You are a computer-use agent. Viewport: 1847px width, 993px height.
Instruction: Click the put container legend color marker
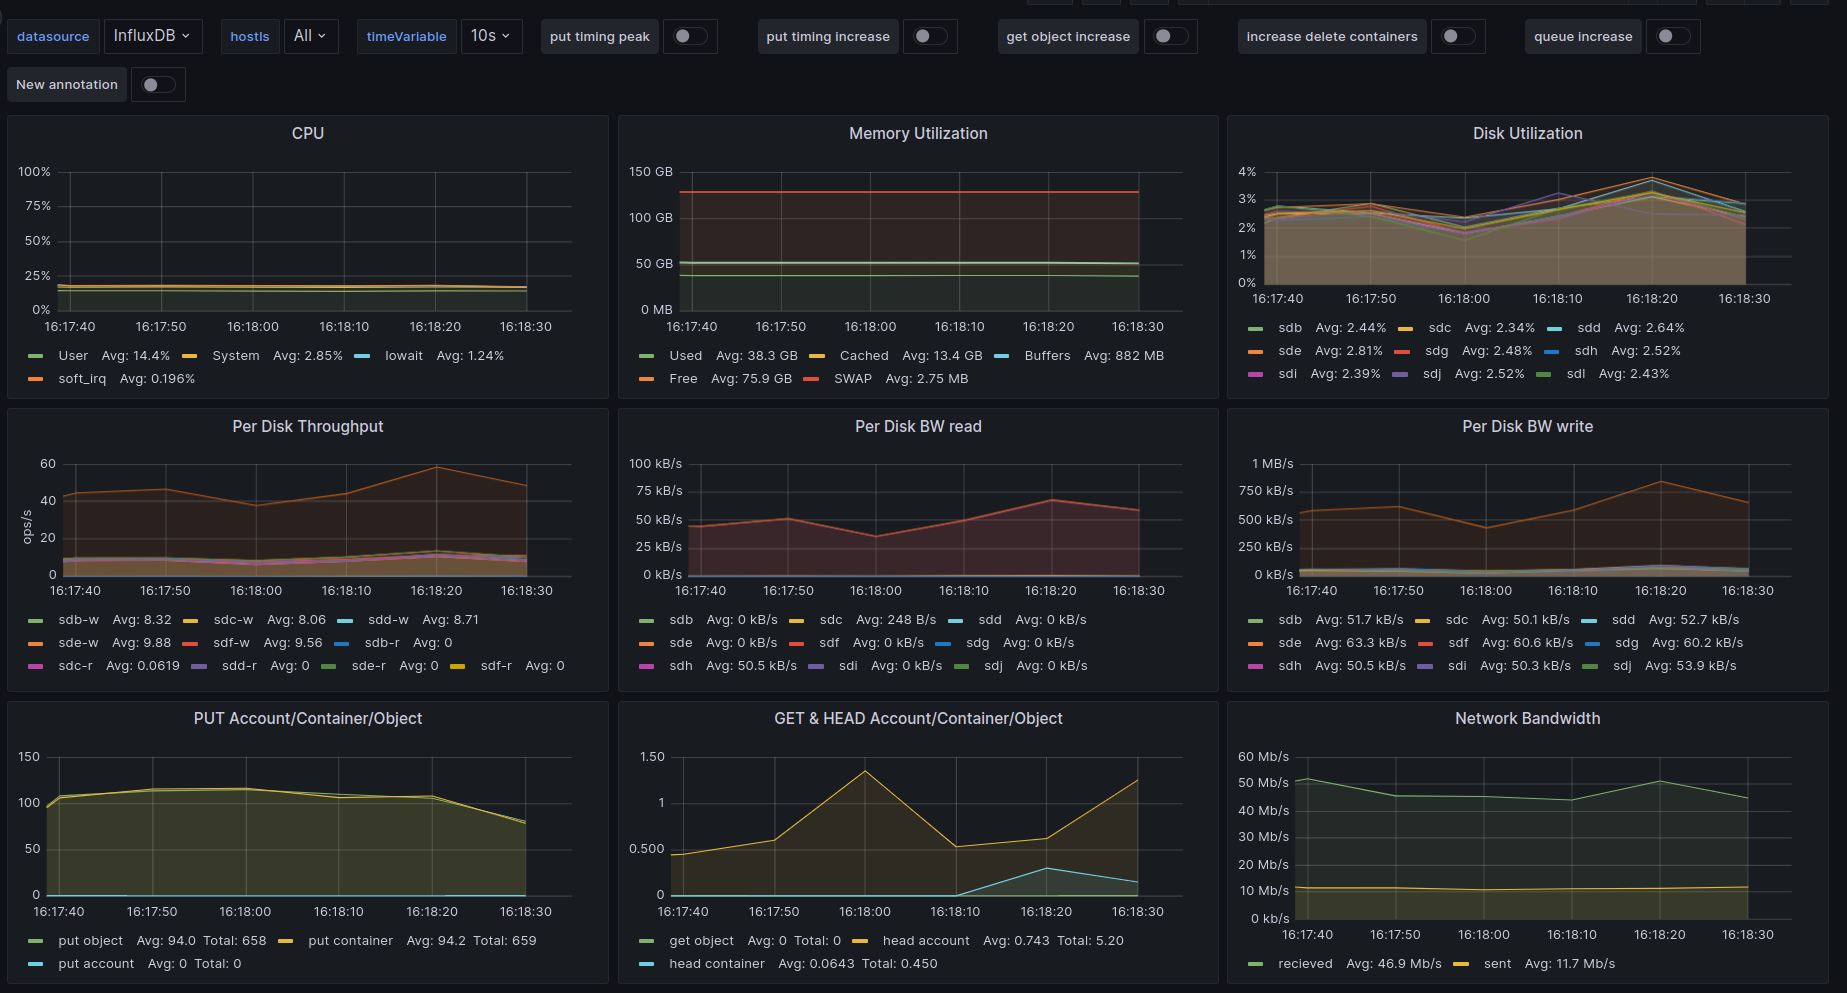[286, 941]
